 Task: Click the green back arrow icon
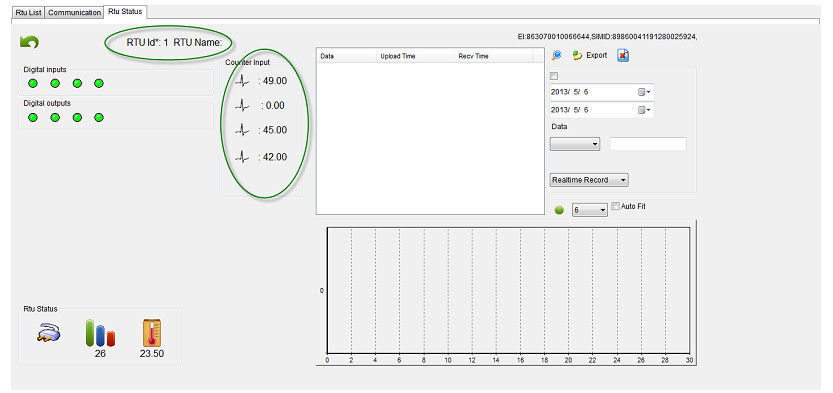click(x=29, y=42)
